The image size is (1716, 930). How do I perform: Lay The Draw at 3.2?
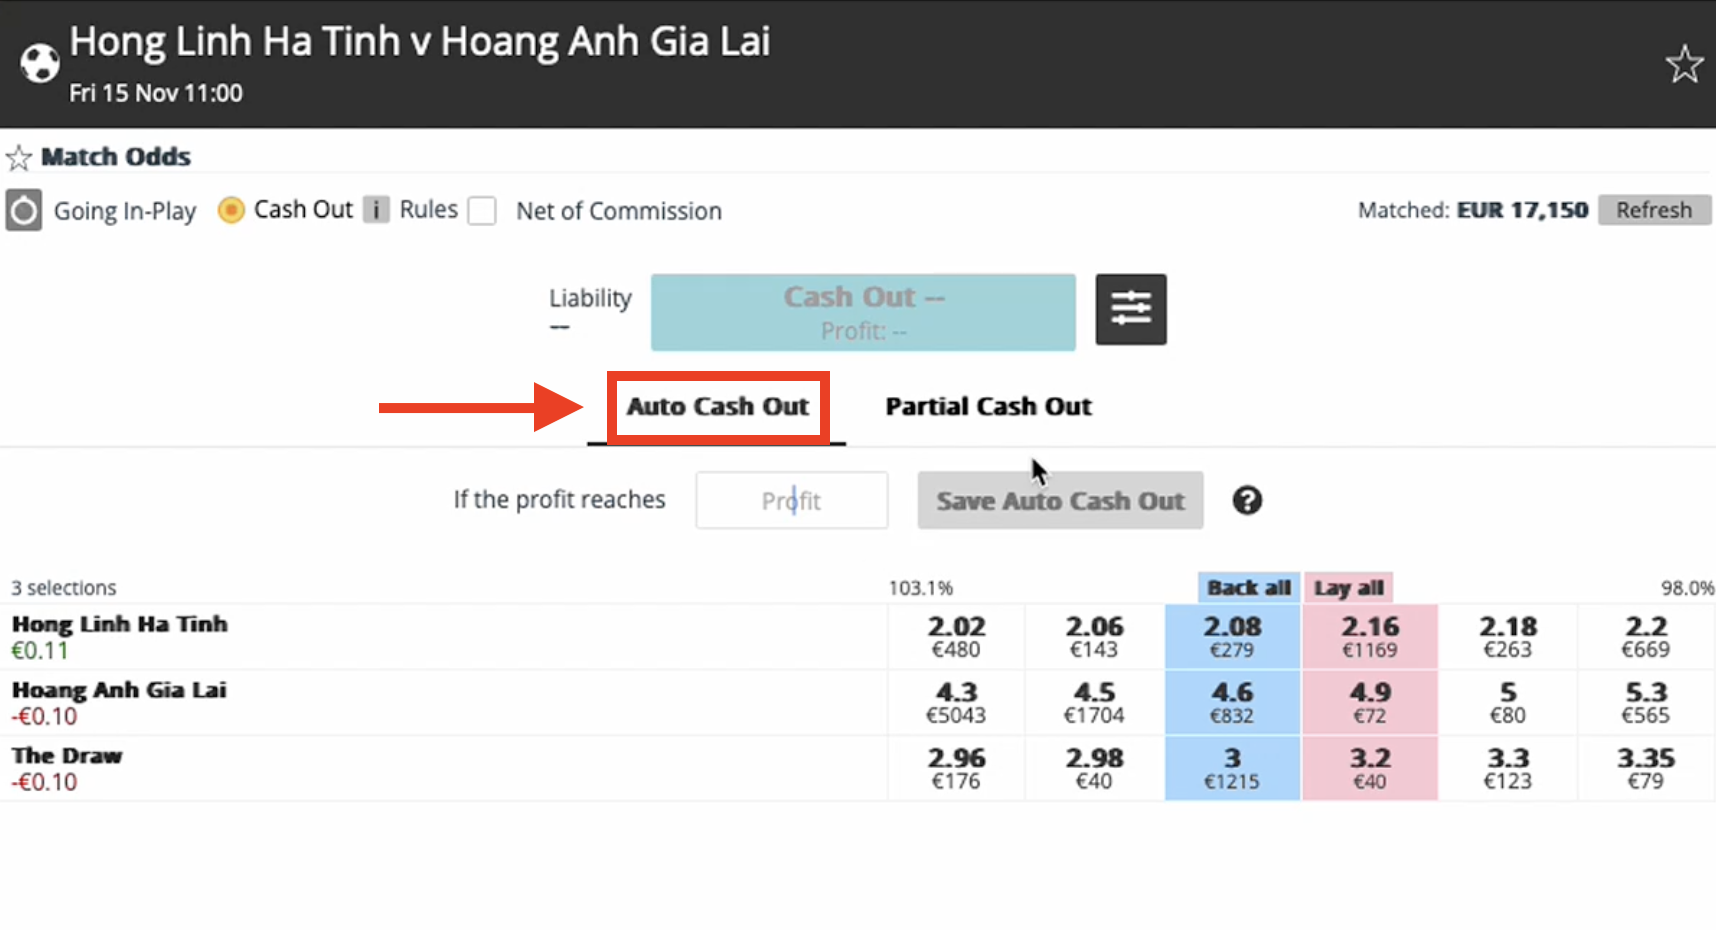point(1369,769)
